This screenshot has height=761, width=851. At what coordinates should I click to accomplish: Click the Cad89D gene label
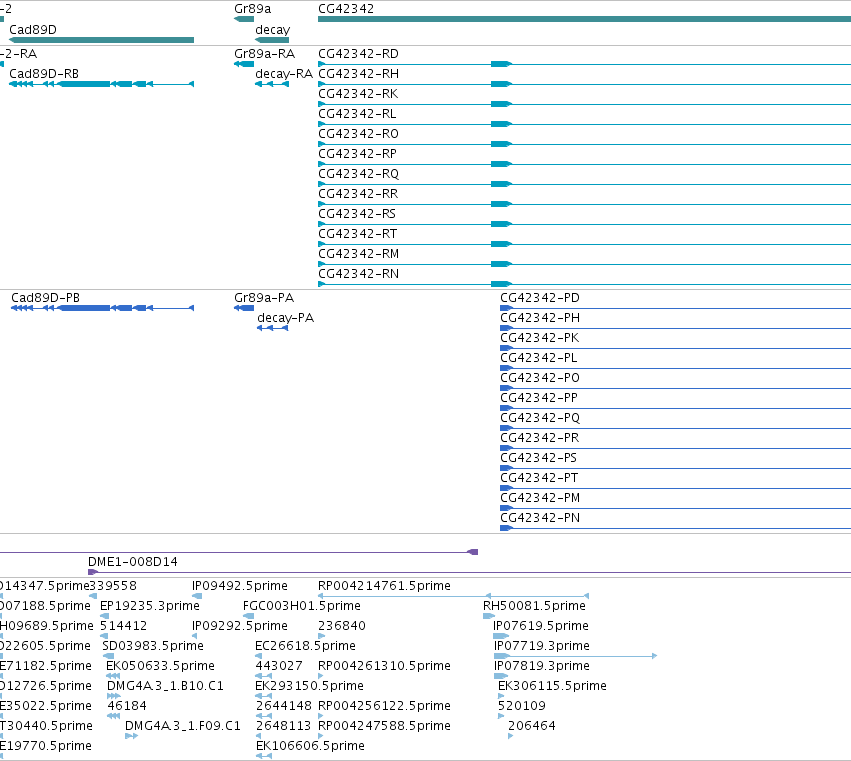coord(33,30)
